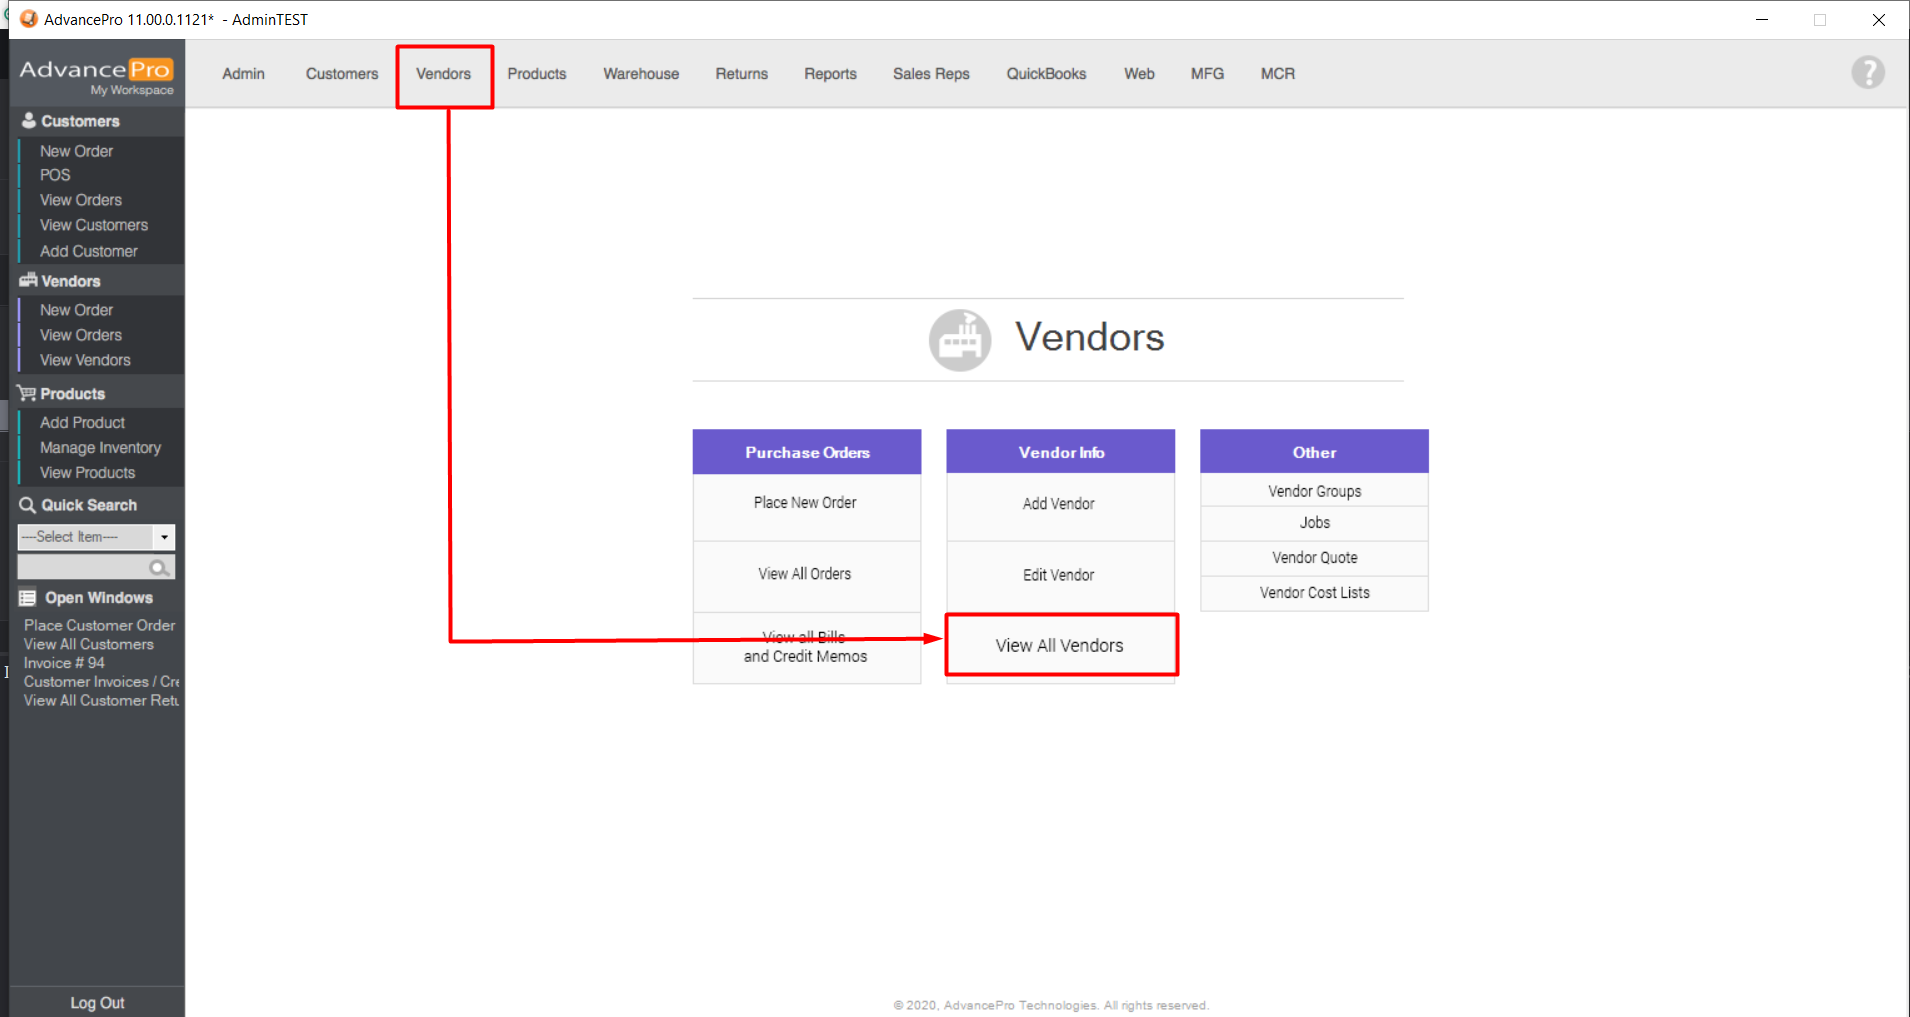Click Manage Inventory in the sidebar
1910x1017 pixels.
[100, 448]
